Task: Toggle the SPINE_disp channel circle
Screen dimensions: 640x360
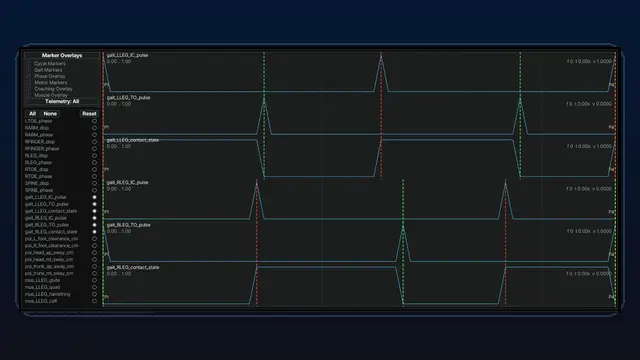Action: [94, 183]
